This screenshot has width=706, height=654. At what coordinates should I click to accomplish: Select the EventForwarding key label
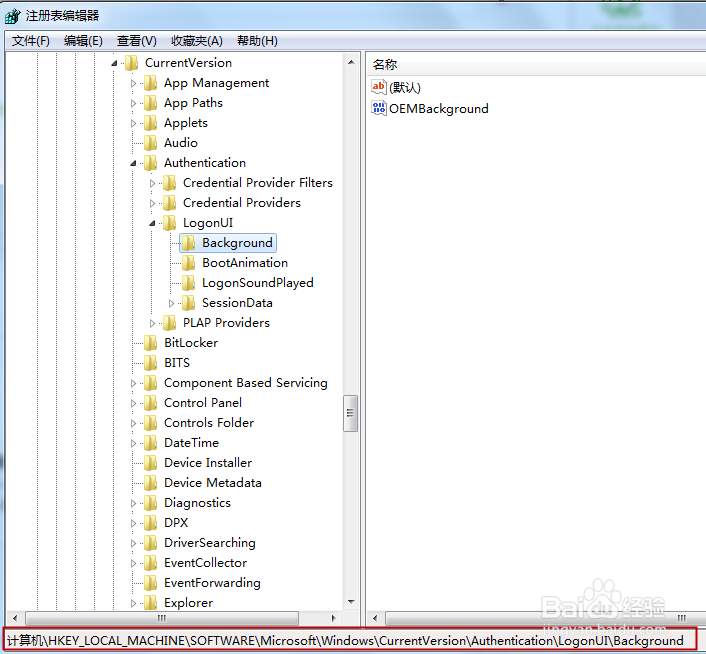point(212,583)
